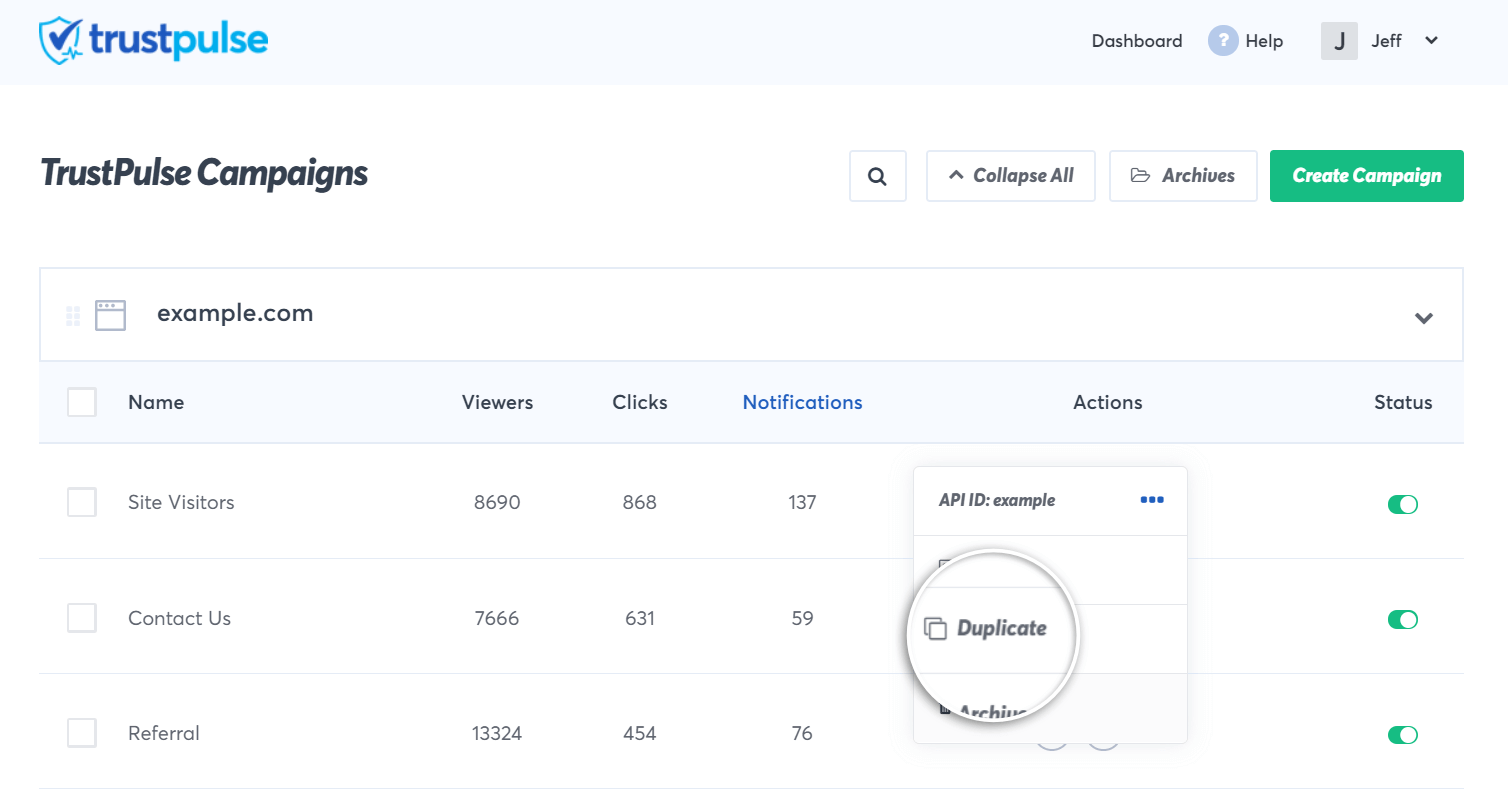
Task: Click the 631 clicks value
Action: tap(640, 618)
